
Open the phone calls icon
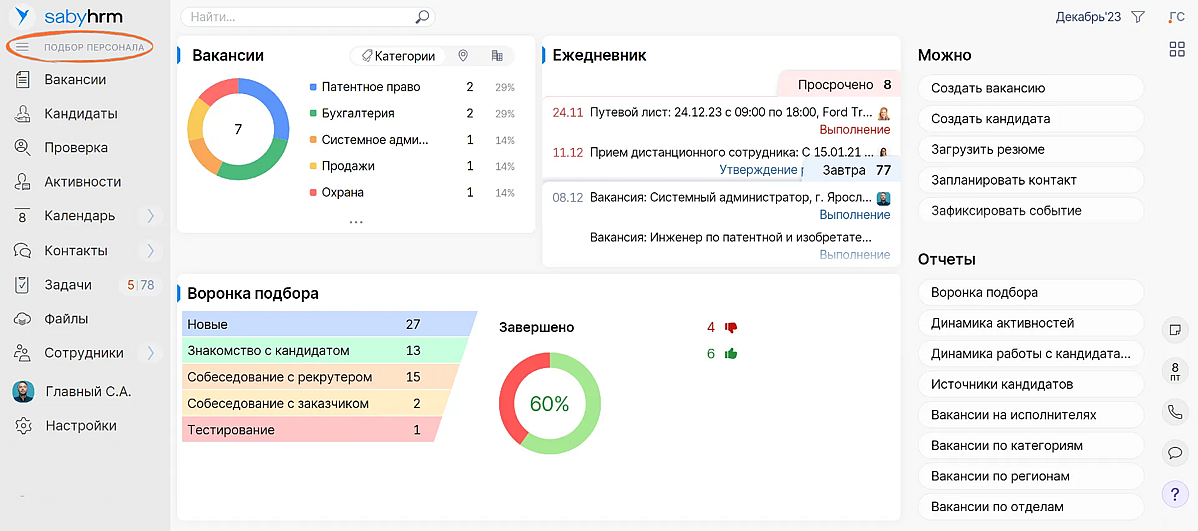[1175, 411]
